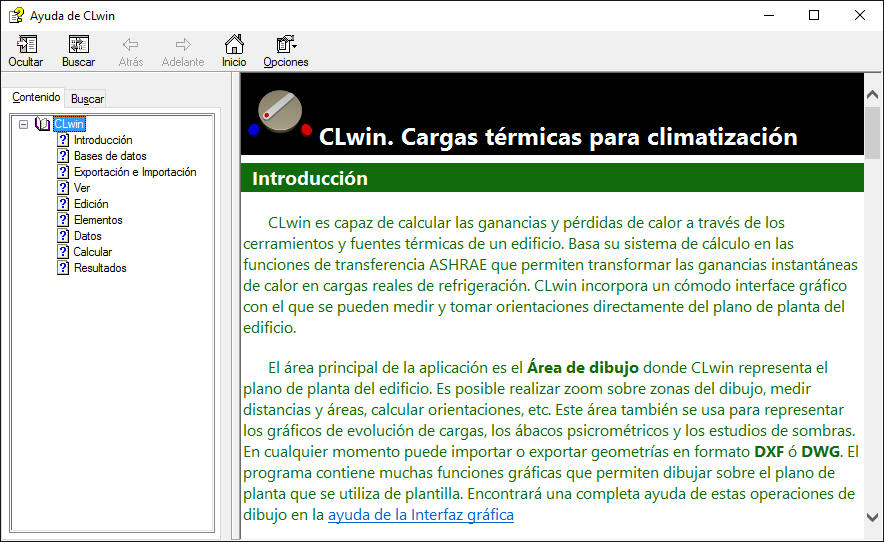The height and width of the screenshot is (542, 884).
Task: Select the Introducción tree label
Action: click(x=103, y=140)
